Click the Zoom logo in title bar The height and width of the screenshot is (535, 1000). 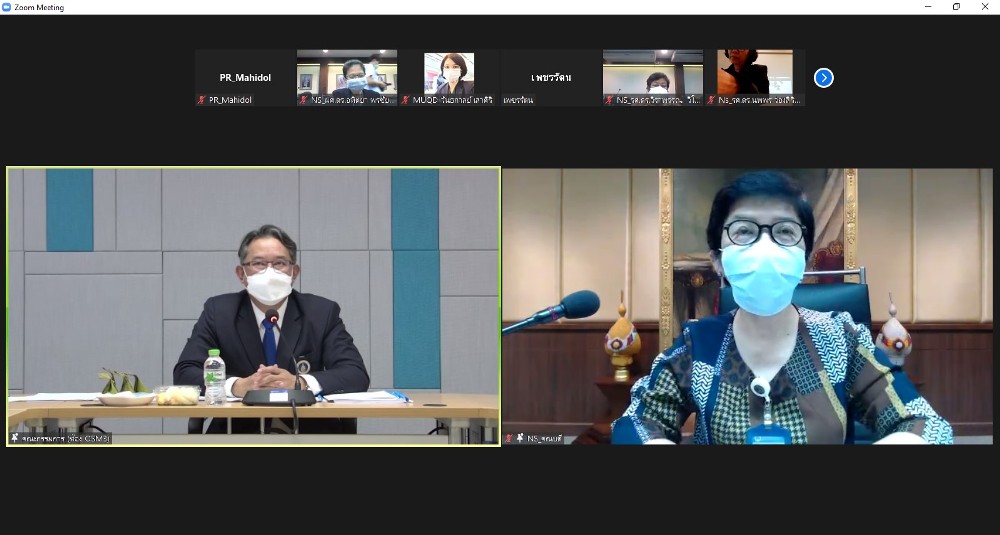tap(7, 7)
